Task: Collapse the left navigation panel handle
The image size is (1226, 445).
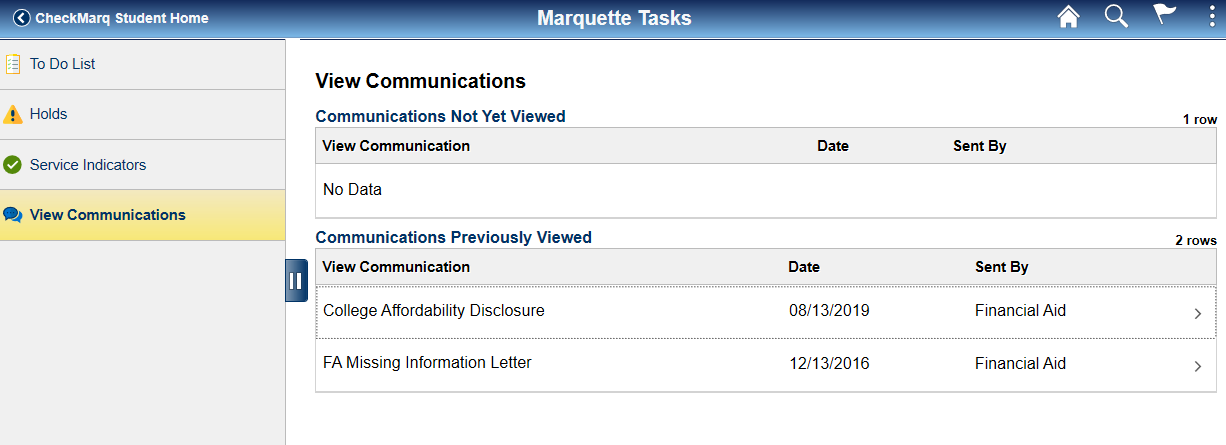Action: pyautogui.click(x=295, y=281)
